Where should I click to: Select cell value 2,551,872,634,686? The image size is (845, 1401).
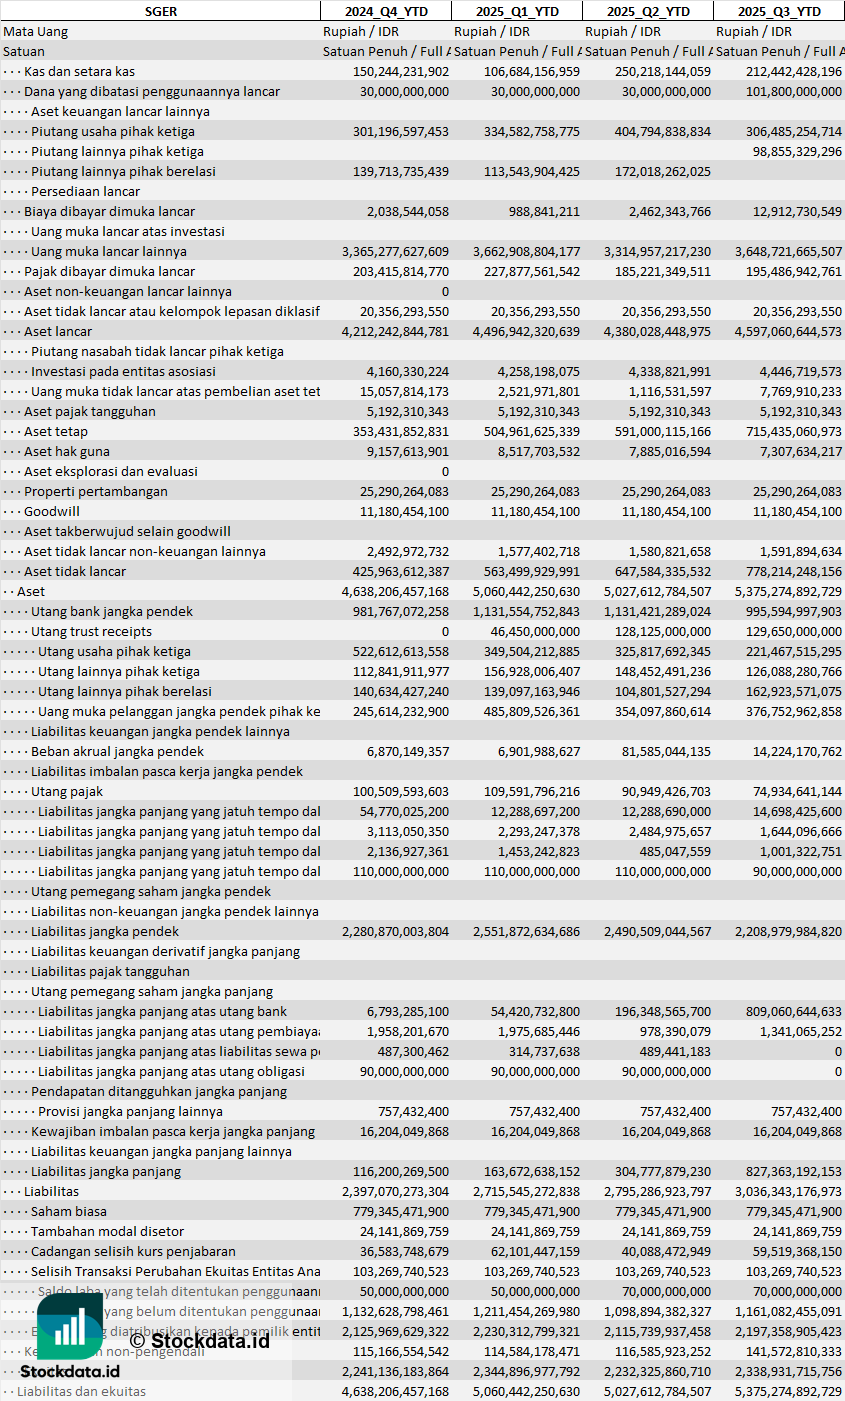coord(526,931)
